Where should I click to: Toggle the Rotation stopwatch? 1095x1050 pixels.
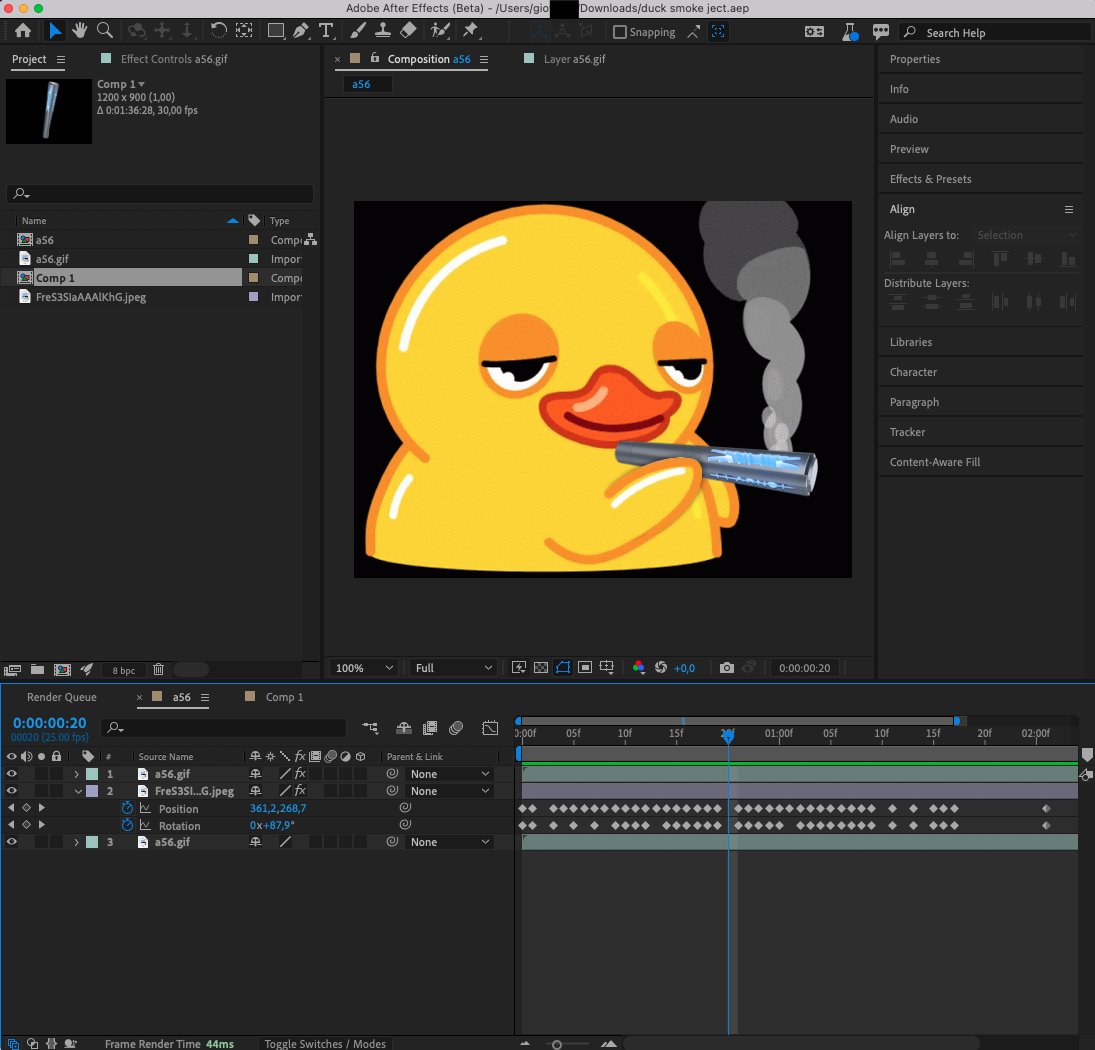coord(127,825)
